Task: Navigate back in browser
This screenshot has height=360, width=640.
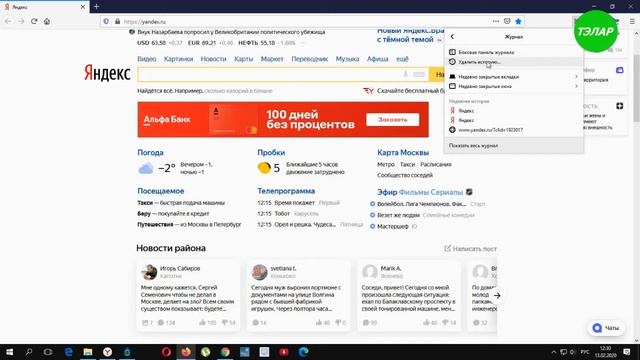Action: 8,21
